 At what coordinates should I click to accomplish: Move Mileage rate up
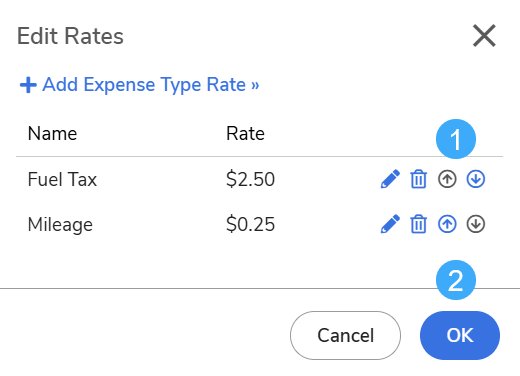[447, 224]
